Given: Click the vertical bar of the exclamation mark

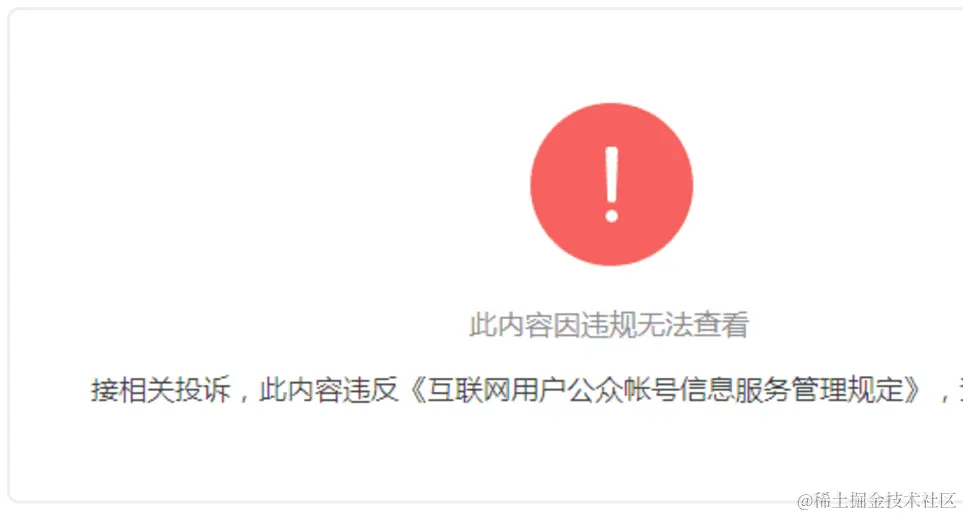Looking at the screenshot, I should pyautogui.click(x=612, y=174).
